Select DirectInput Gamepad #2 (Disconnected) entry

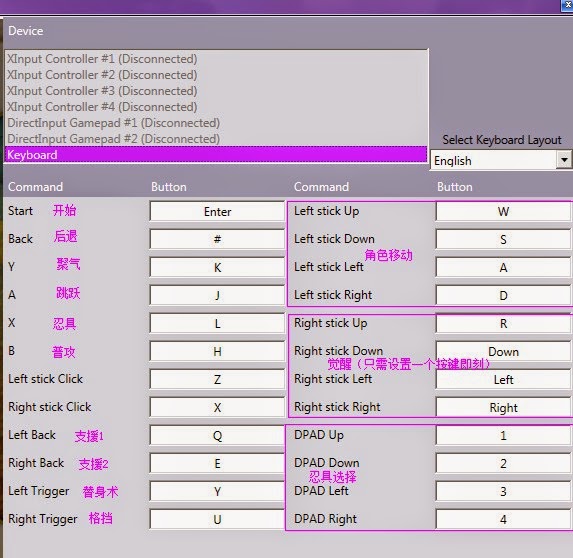(x=216, y=139)
